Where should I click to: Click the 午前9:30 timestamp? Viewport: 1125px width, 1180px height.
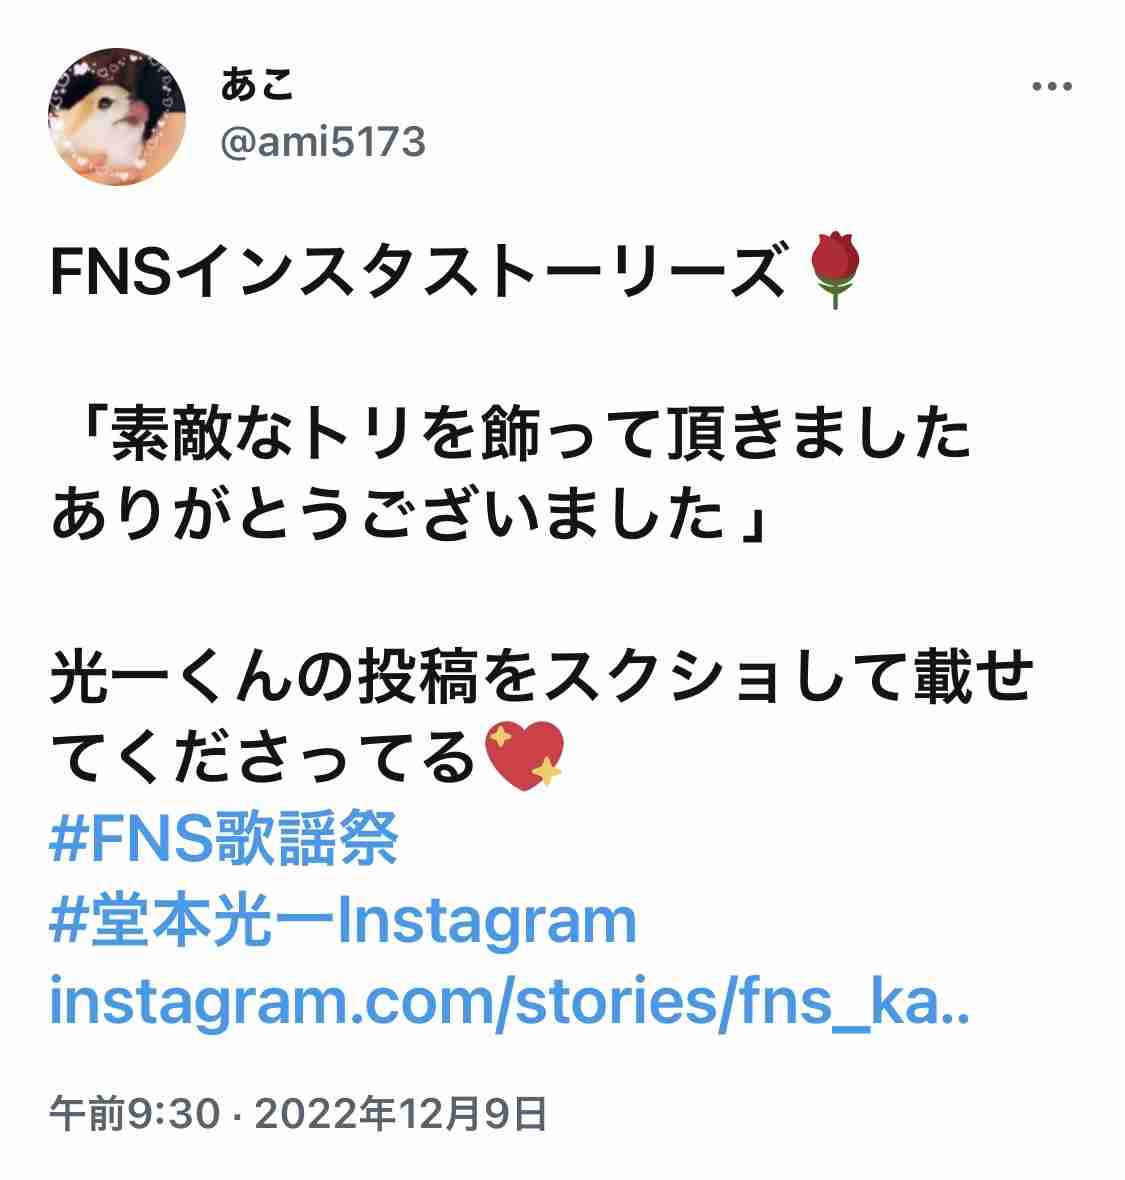tap(135, 1115)
